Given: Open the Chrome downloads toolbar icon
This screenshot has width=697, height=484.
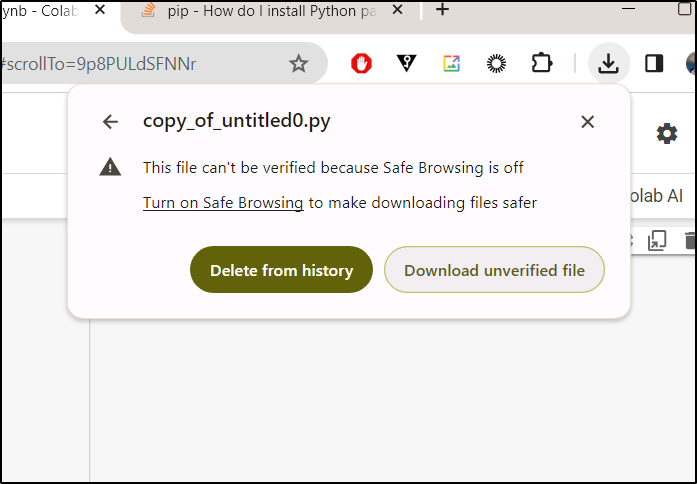Looking at the screenshot, I should coord(609,64).
